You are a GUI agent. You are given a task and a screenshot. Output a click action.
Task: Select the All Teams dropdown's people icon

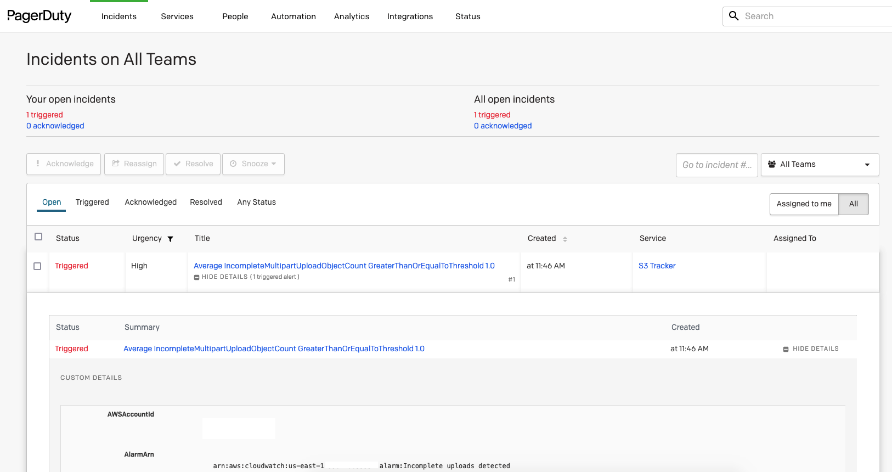tap(772, 164)
